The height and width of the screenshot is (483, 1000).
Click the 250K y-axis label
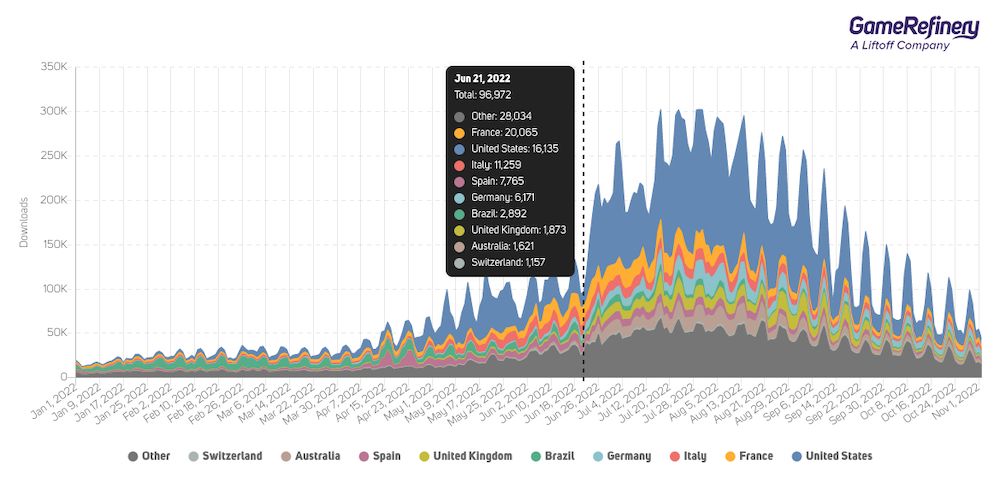54,156
